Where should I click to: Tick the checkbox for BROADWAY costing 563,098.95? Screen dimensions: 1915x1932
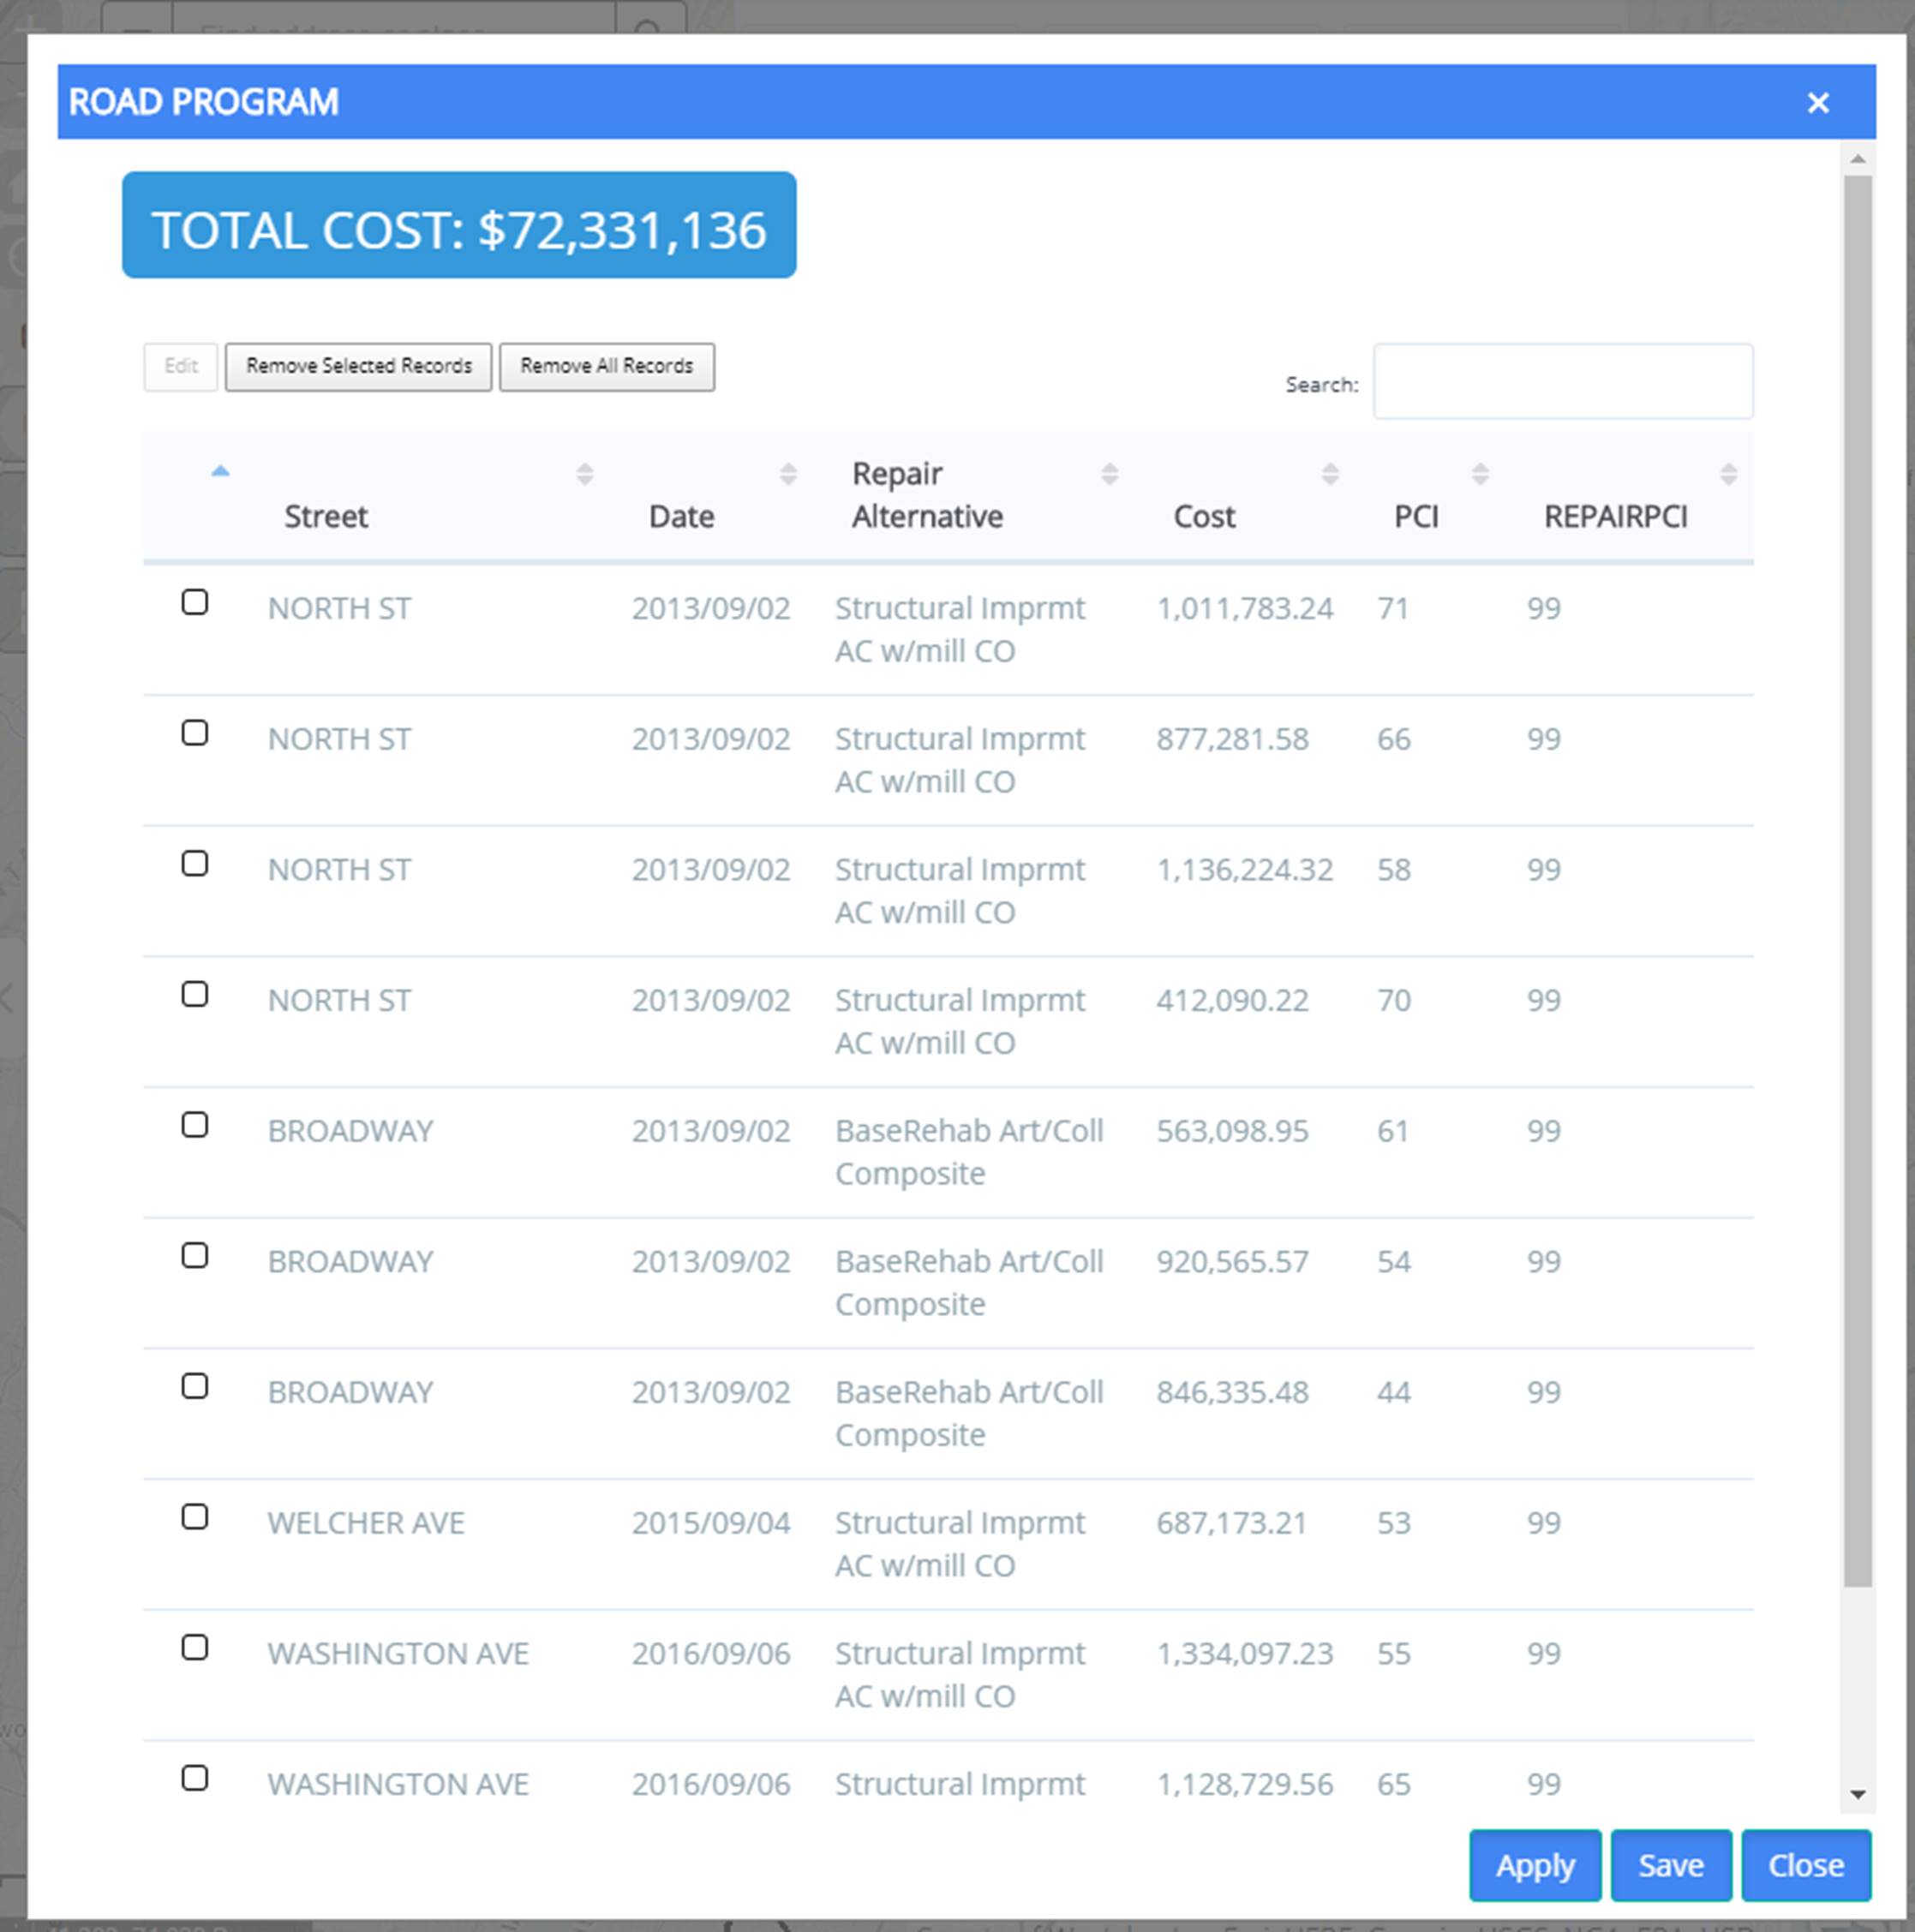coord(195,1124)
